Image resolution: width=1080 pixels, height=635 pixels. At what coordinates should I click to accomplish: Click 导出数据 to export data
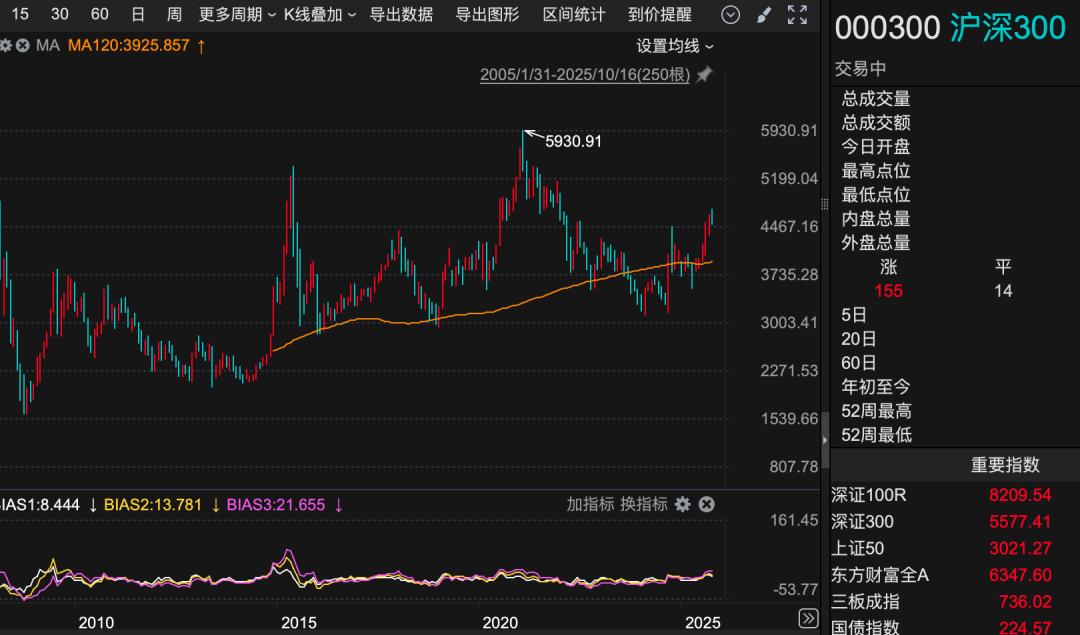pyautogui.click(x=401, y=14)
